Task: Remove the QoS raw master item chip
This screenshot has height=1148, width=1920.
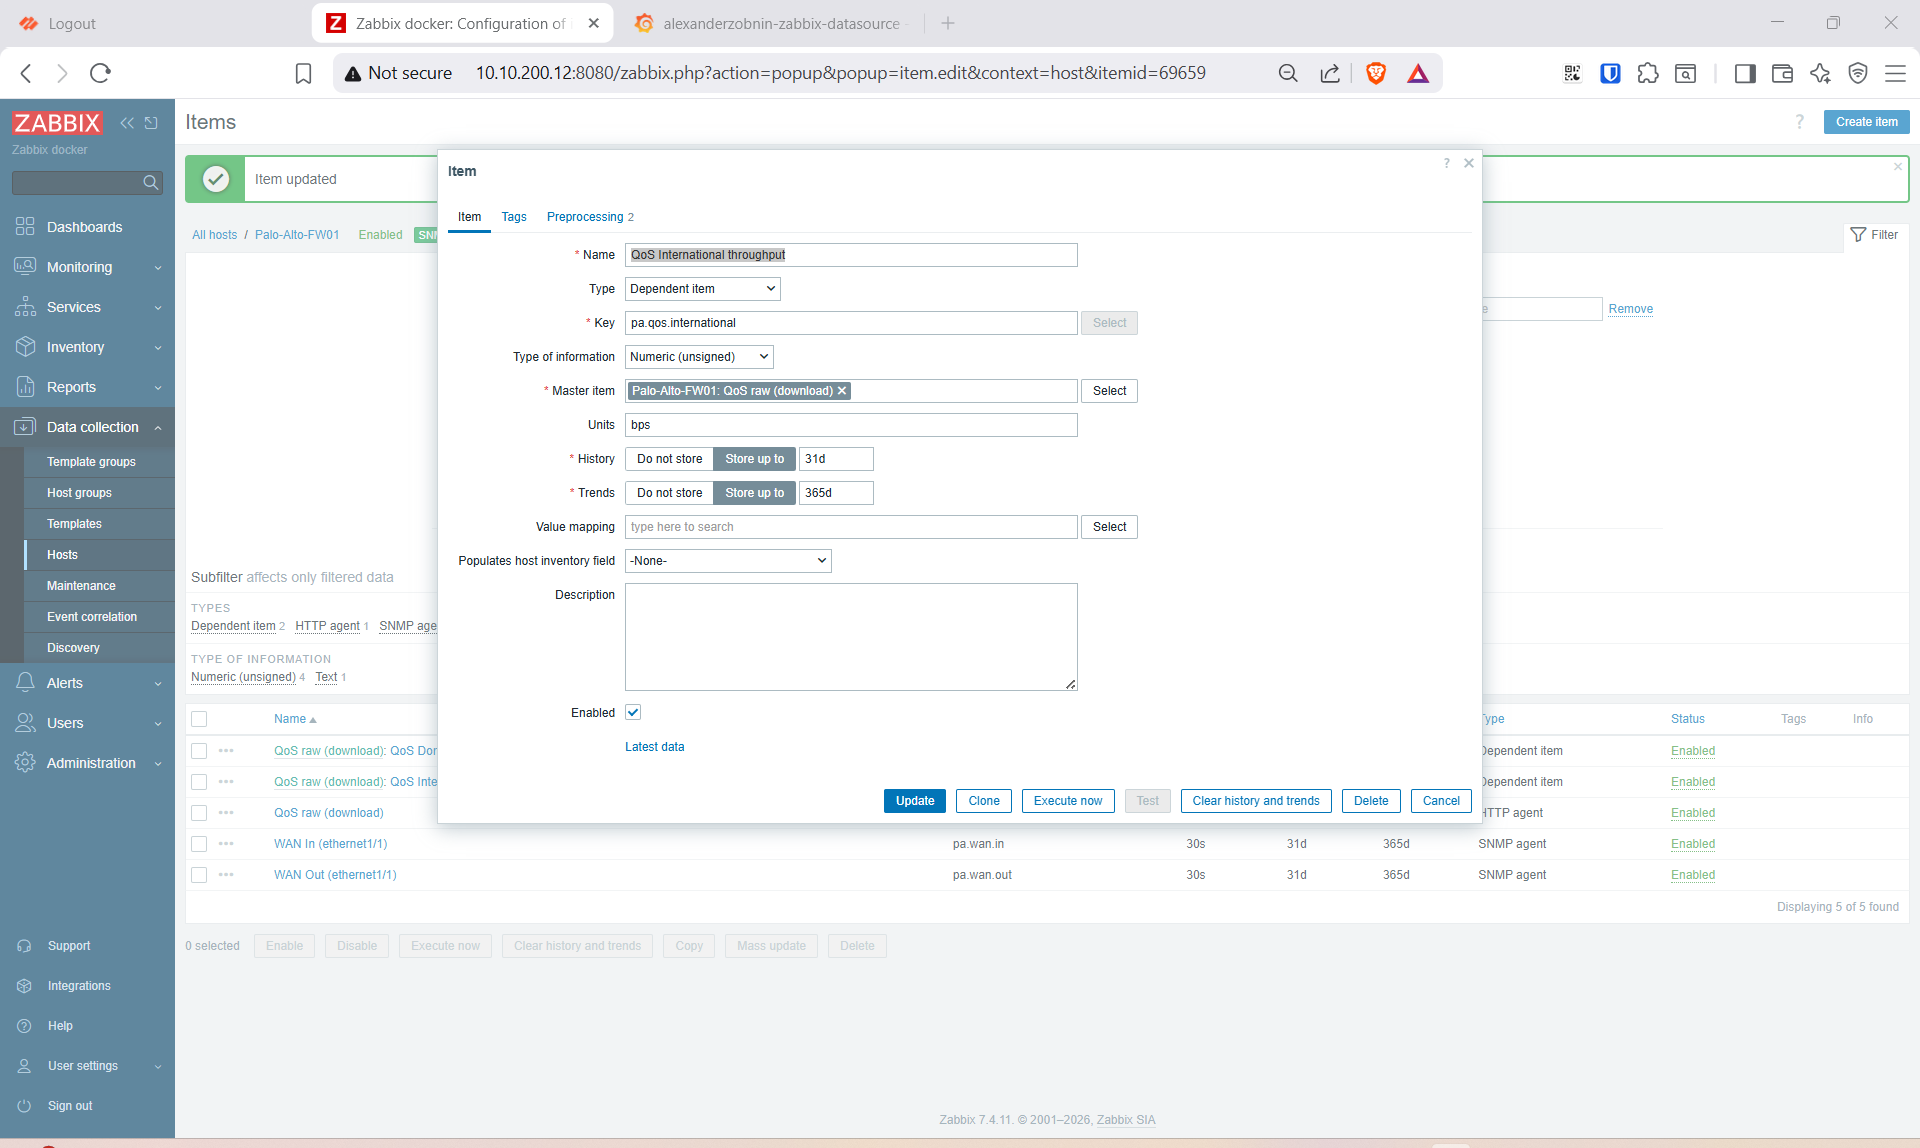Action: coord(842,391)
